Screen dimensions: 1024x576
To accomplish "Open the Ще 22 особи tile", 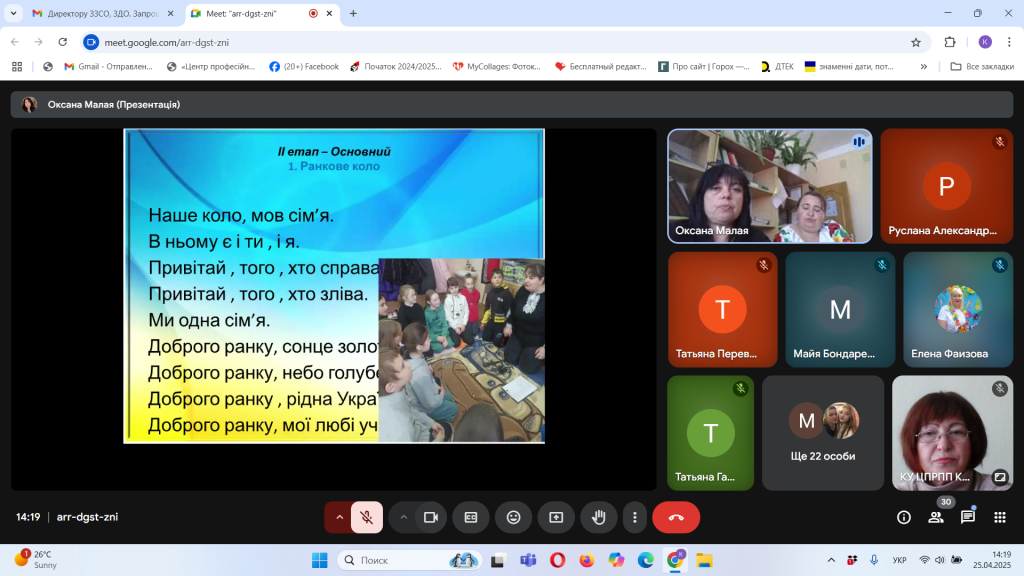I will tap(823, 433).
